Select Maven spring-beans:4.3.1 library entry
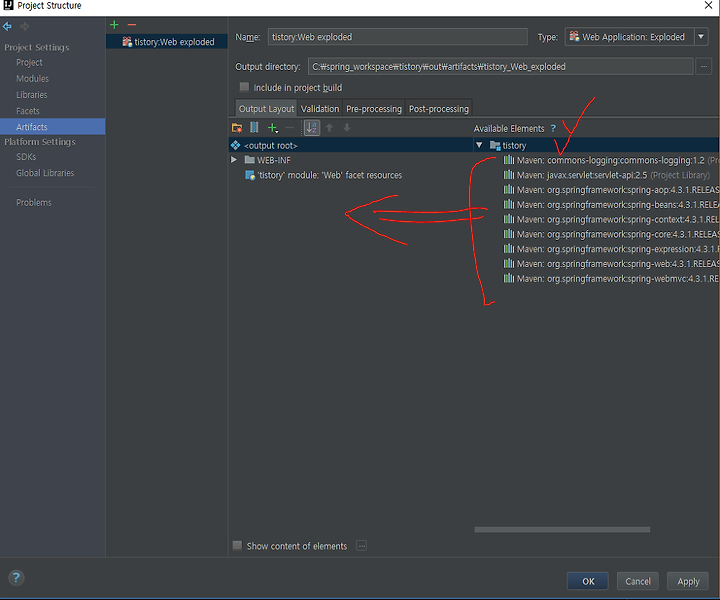 click(x=612, y=204)
